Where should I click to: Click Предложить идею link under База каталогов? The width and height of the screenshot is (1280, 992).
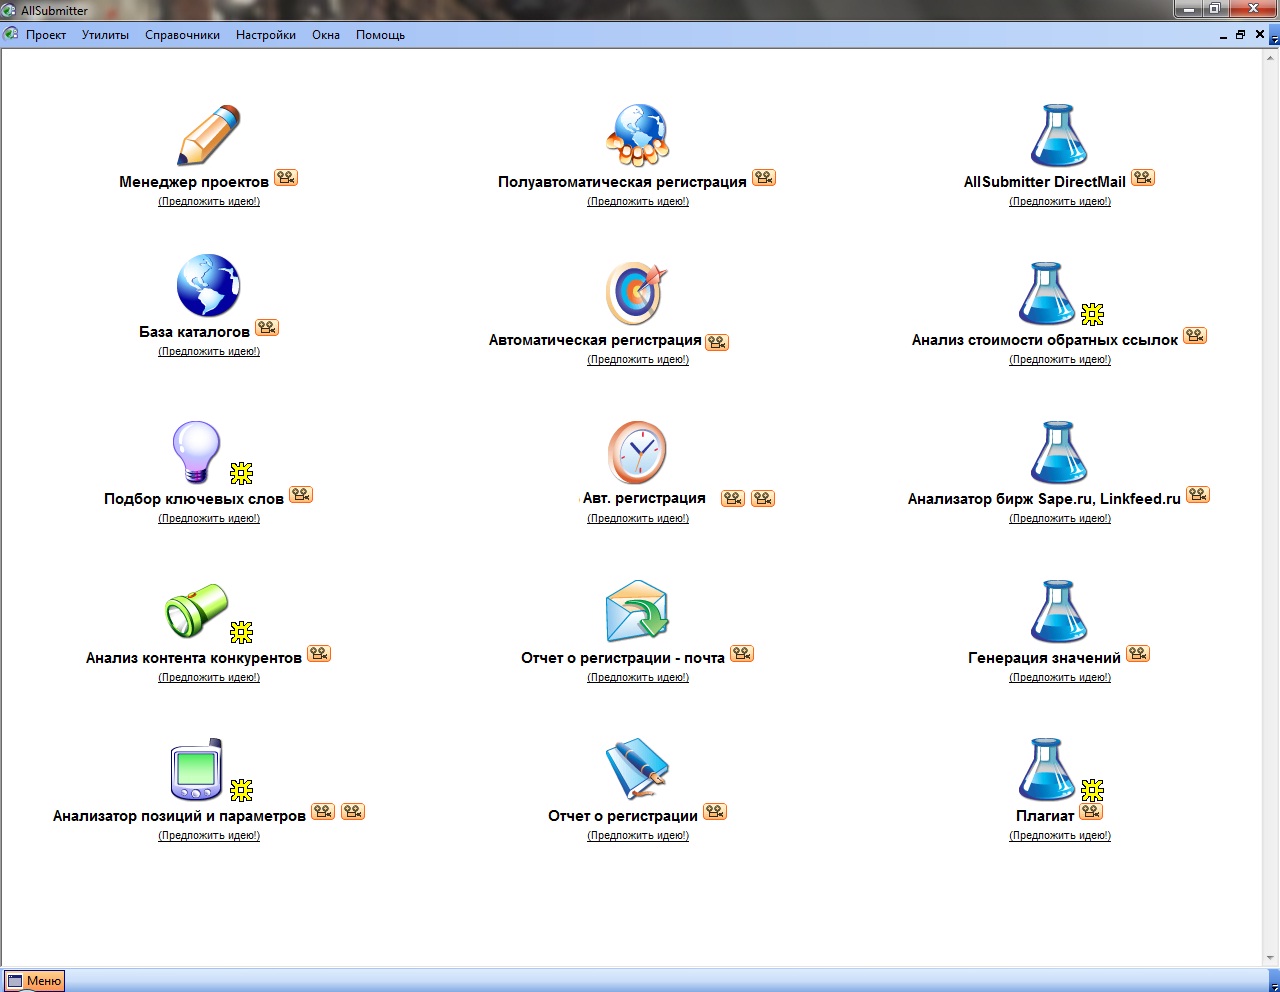209,352
